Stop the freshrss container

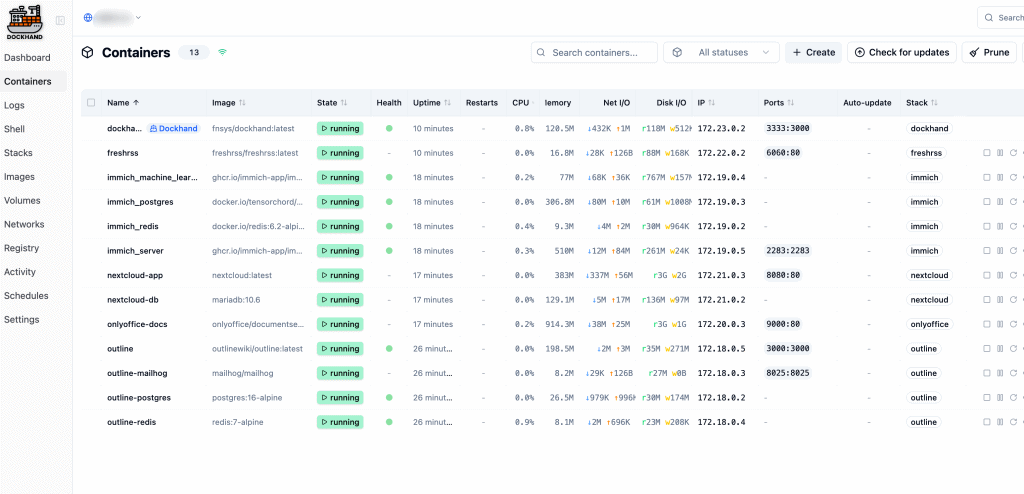(987, 153)
